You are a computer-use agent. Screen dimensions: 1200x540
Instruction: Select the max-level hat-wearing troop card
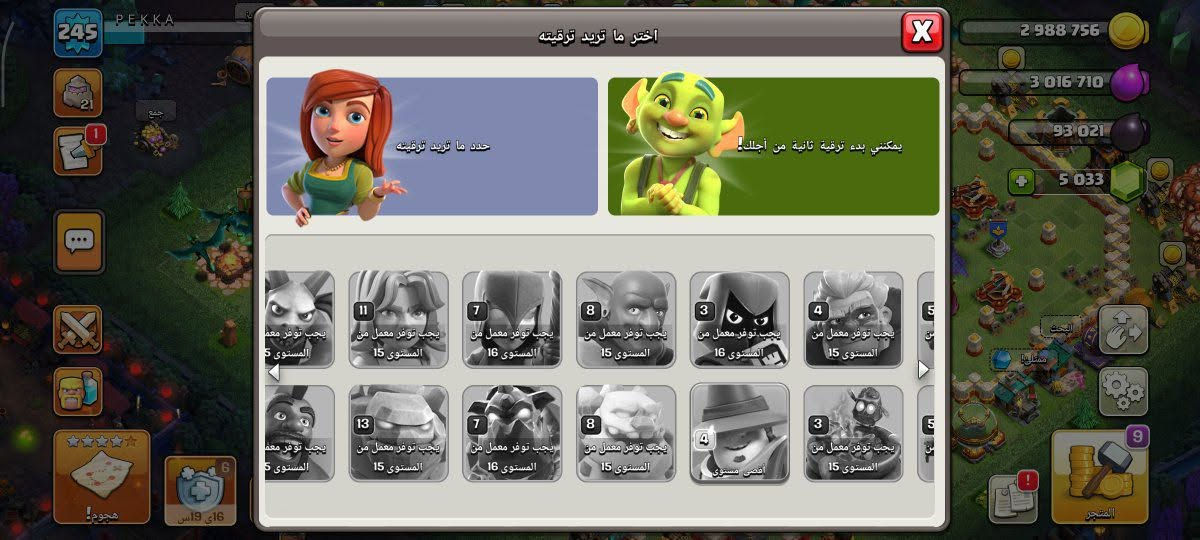[x=740, y=433]
